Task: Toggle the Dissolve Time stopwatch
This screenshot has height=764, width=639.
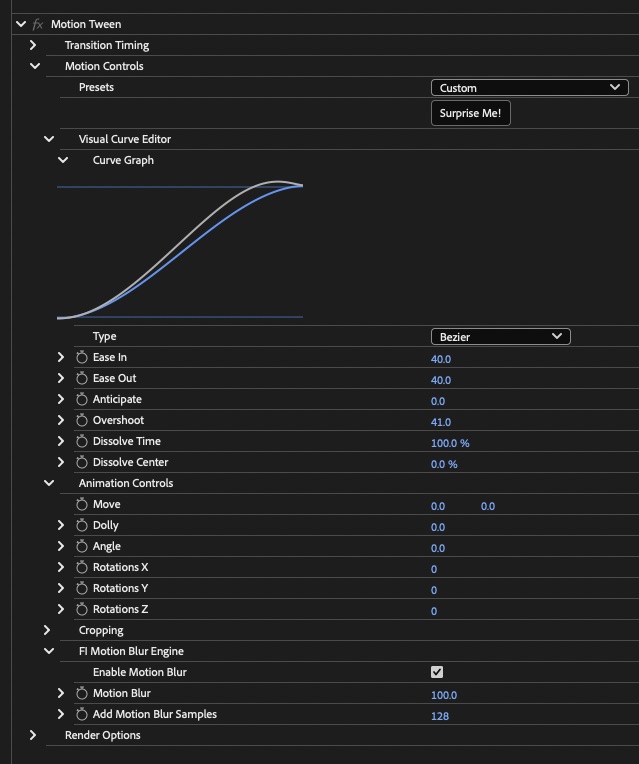Action: pos(81,441)
